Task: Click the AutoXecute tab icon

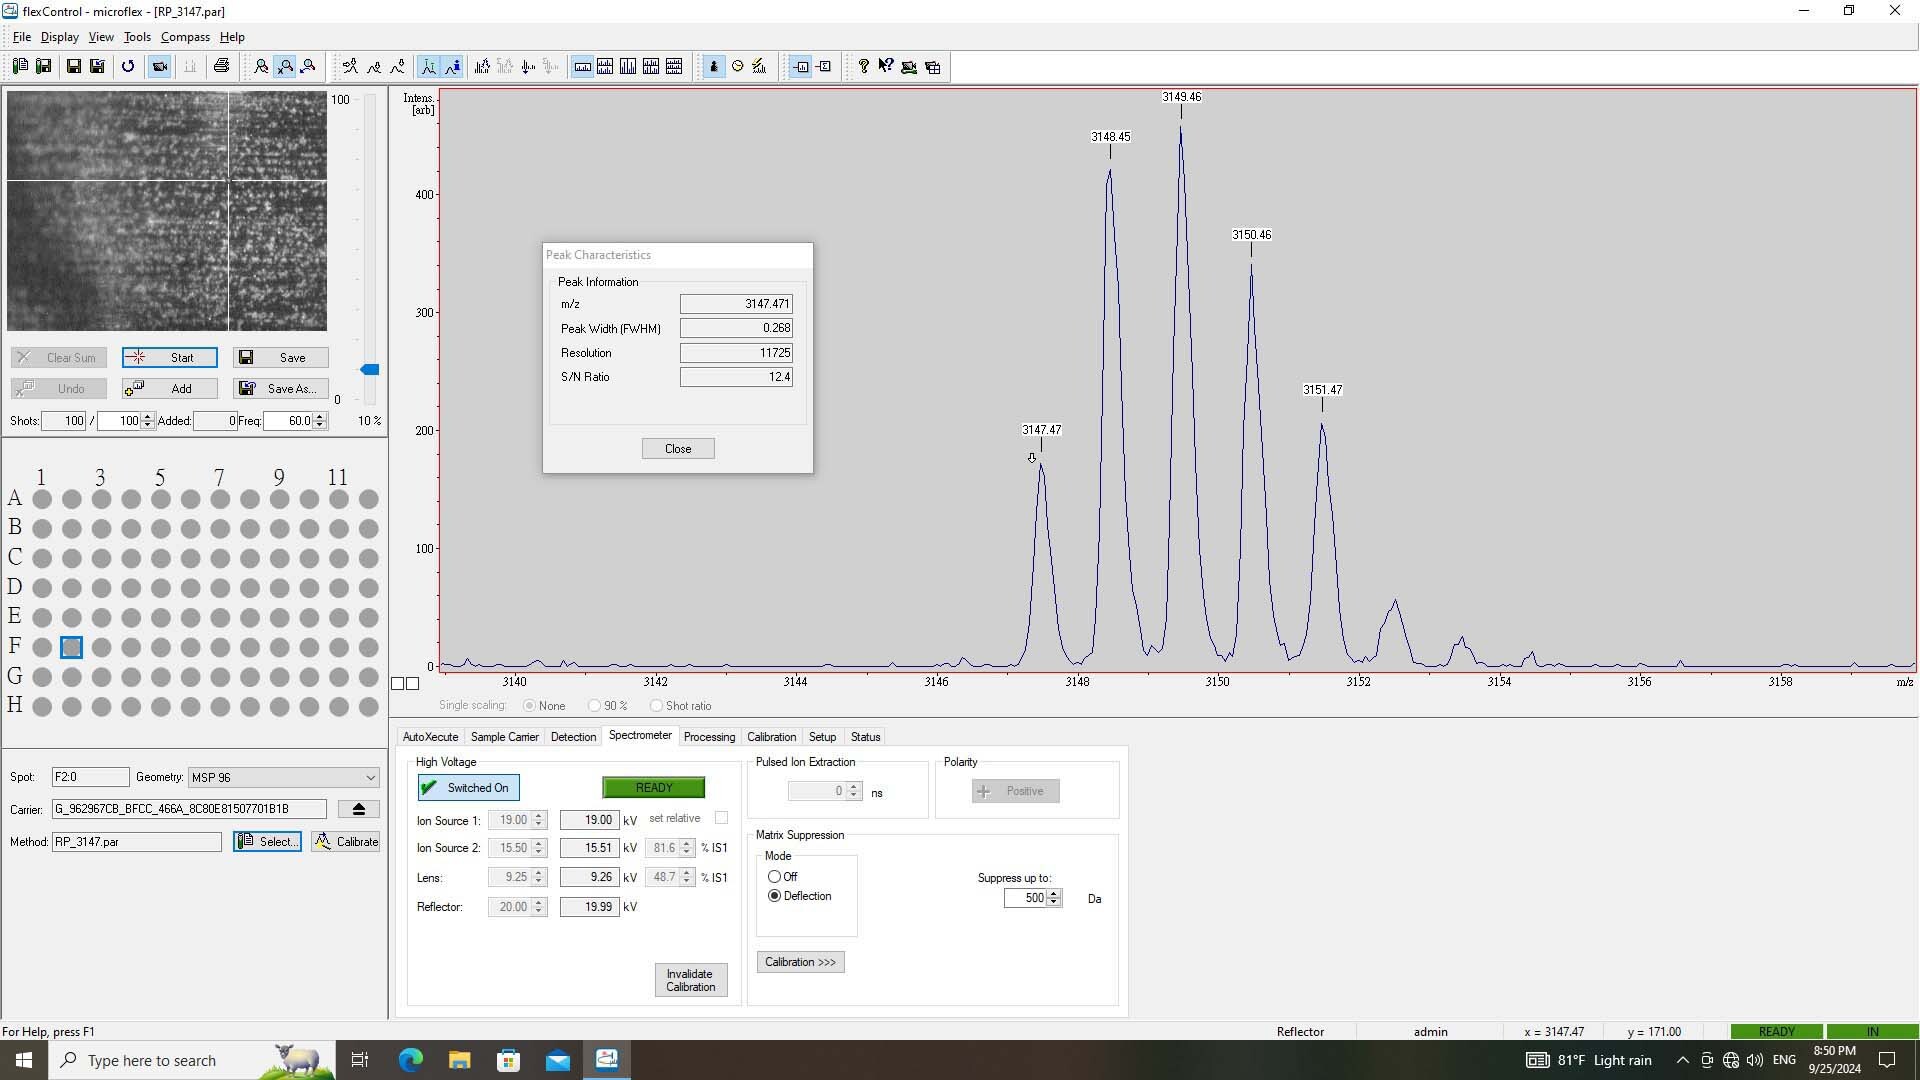Action: tap(429, 736)
